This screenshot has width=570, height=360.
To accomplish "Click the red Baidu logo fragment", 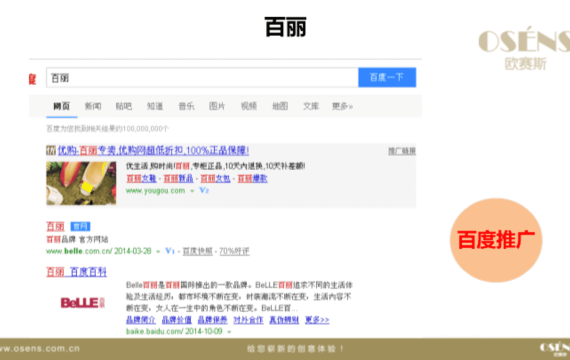I will click(x=32, y=79).
